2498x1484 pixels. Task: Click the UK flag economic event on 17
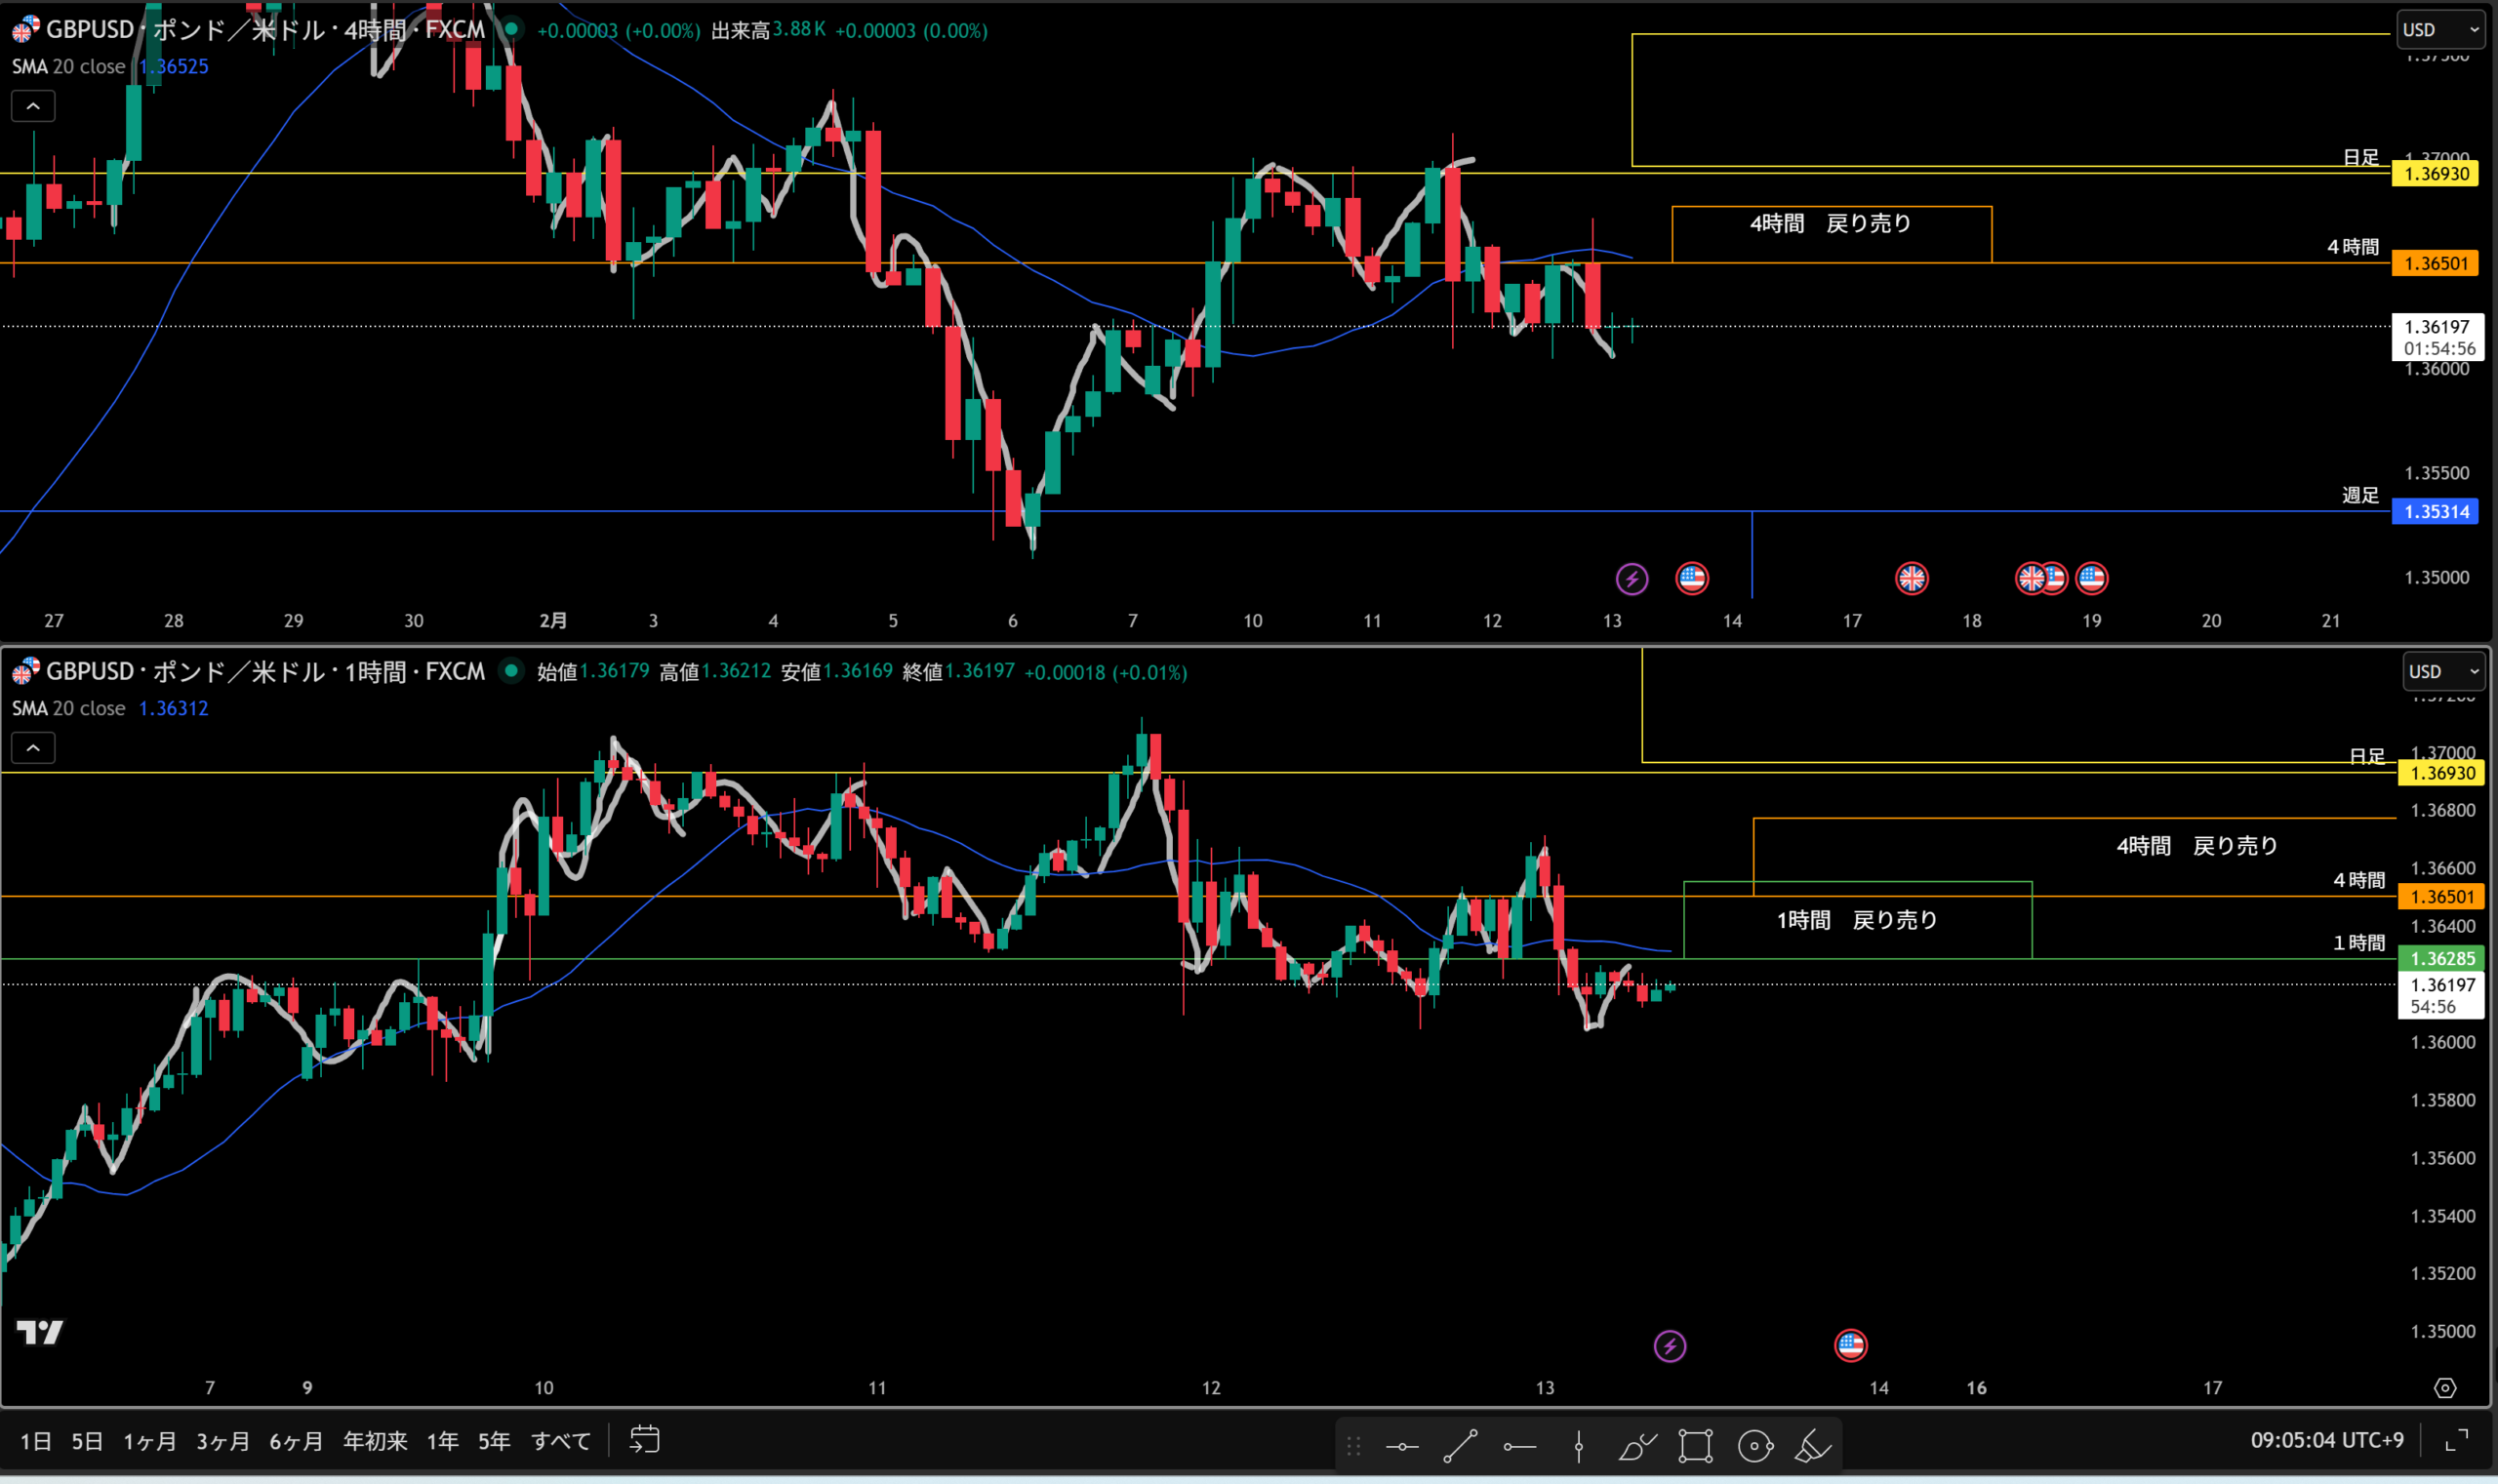coord(1911,578)
